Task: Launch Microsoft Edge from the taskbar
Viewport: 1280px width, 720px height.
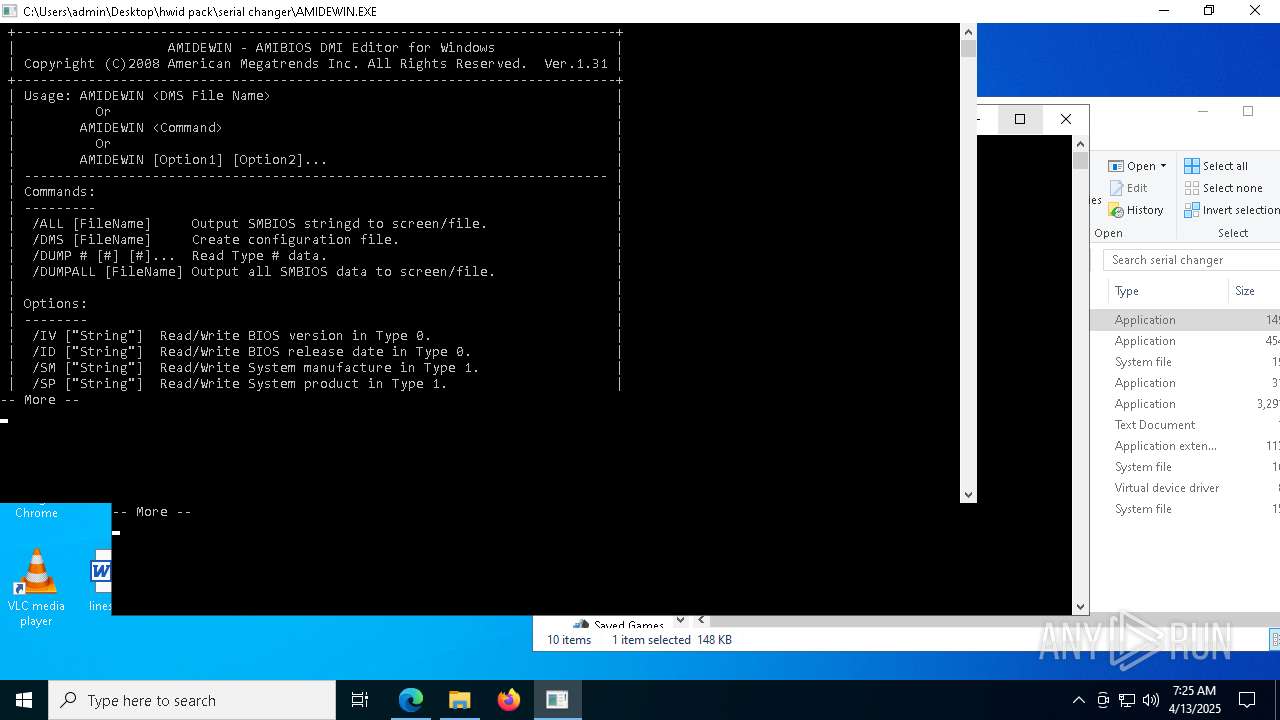Action: [411, 700]
